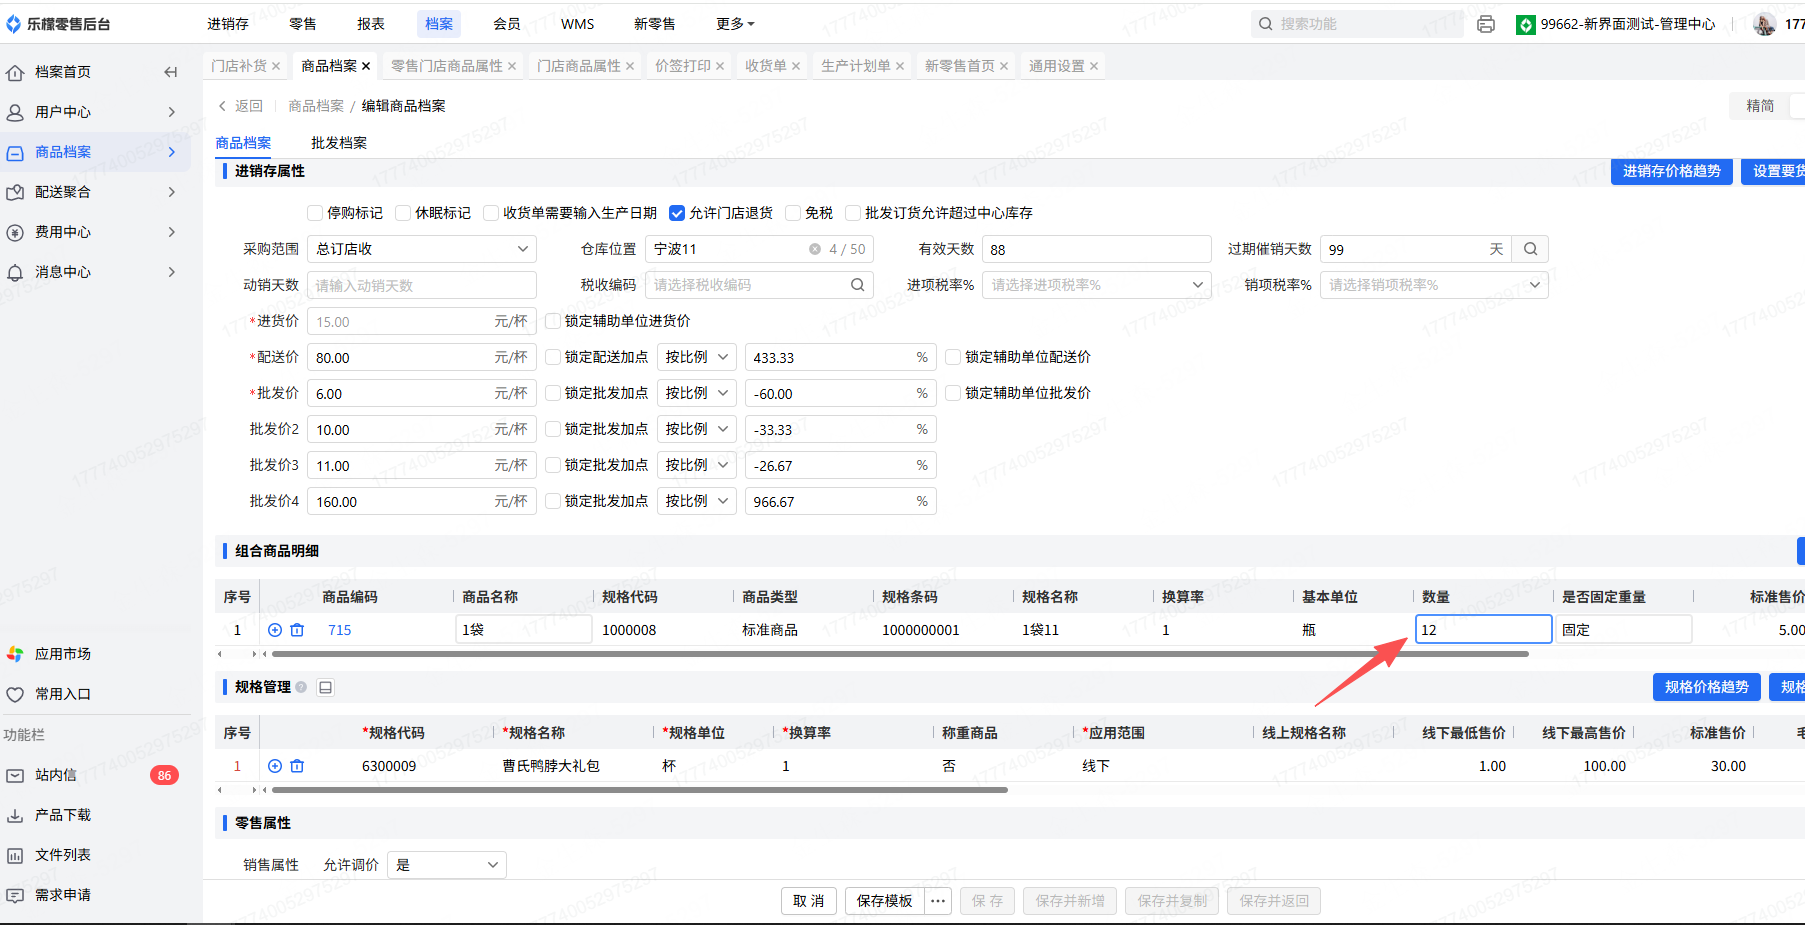
Task: Open 应用市场 from the sidebar
Action: [x=63, y=654]
